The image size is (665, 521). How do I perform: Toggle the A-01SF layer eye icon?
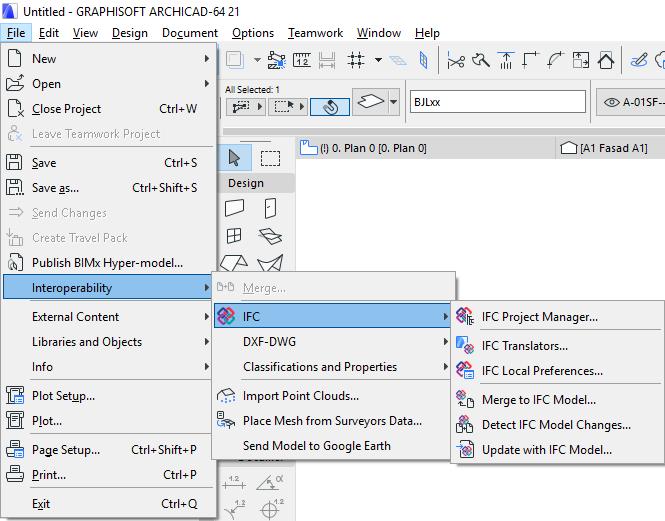(x=612, y=102)
